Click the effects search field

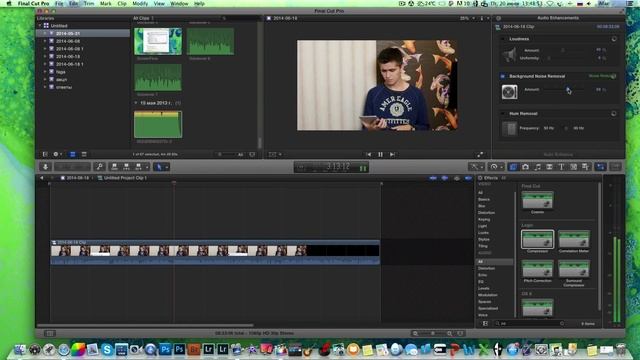530,323
